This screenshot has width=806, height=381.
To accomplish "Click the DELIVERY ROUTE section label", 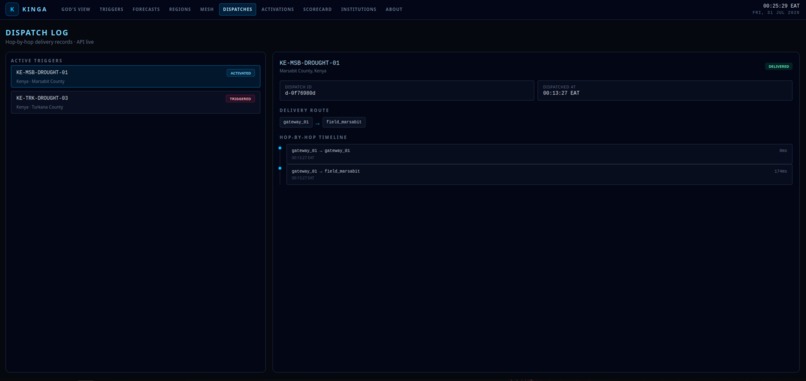I will pyautogui.click(x=304, y=111).
